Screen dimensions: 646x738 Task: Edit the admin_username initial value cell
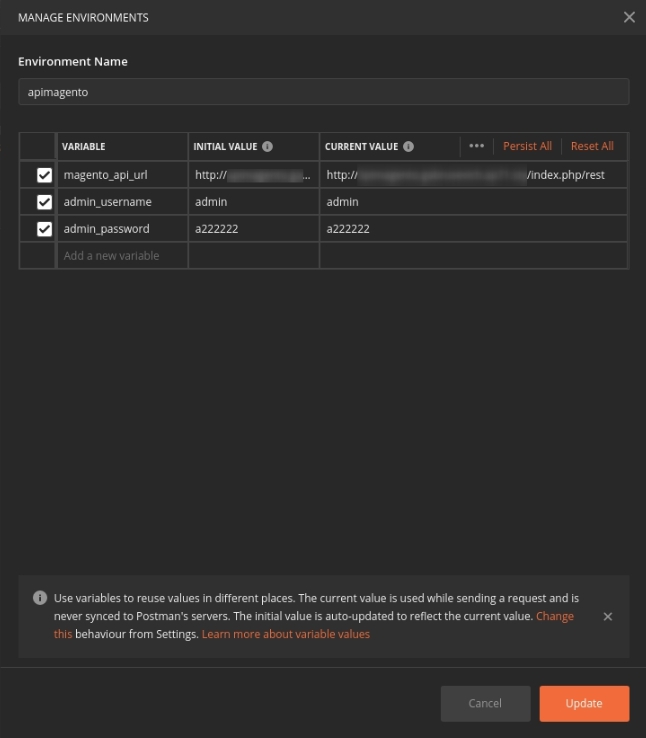253,202
